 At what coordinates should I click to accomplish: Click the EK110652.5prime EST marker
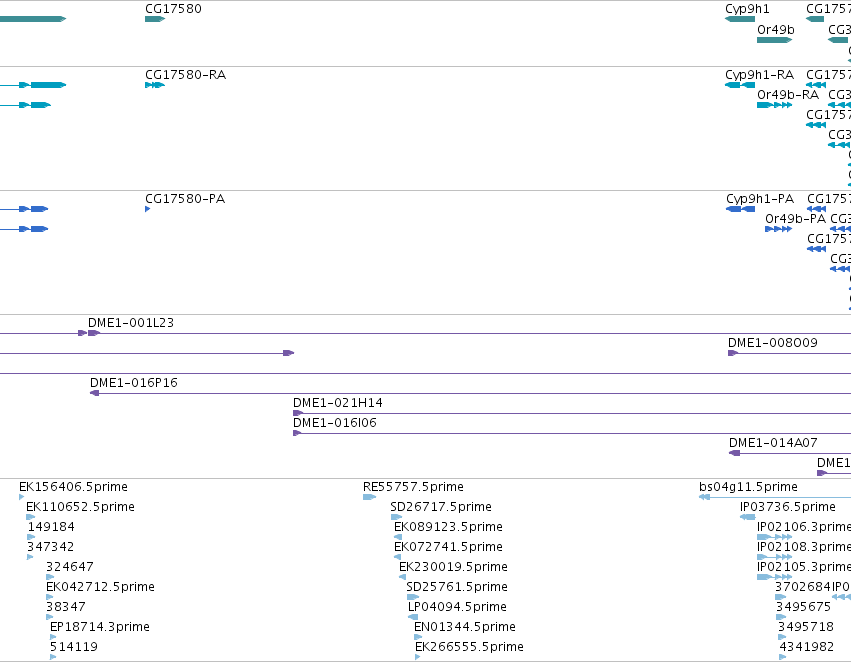(x=31, y=517)
